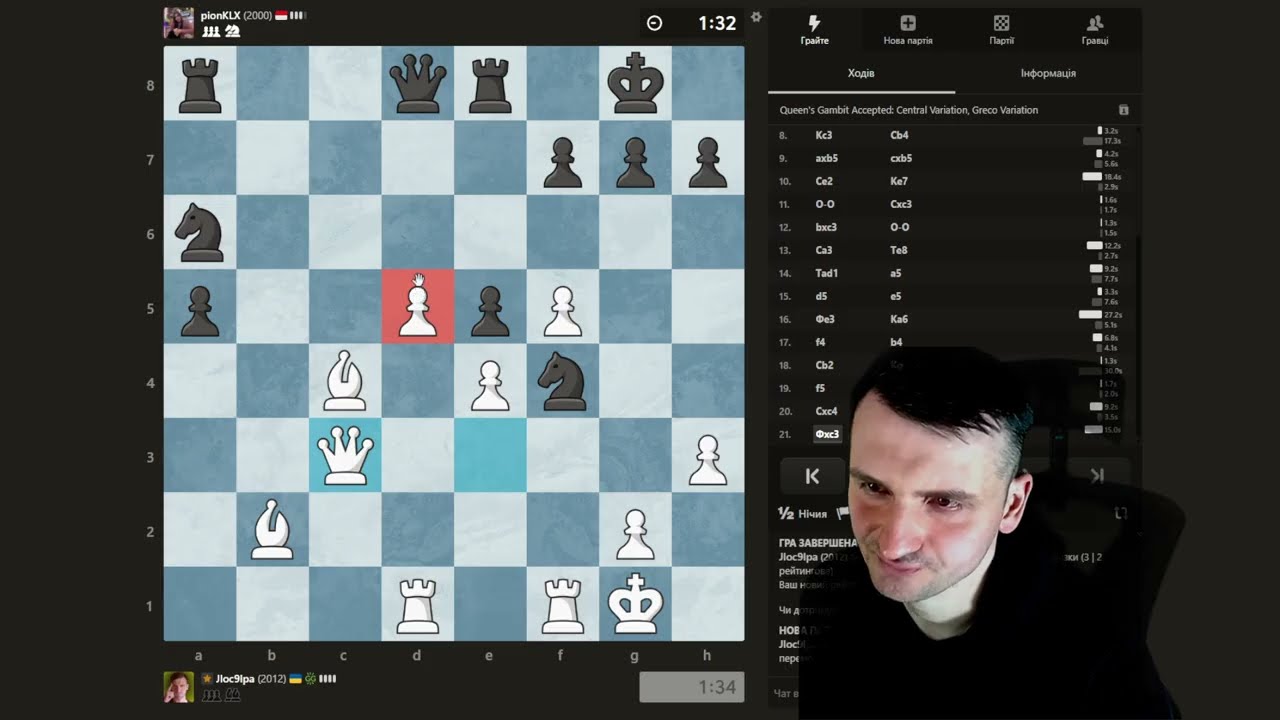This screenshot has height=720, width=1280.
Task: Go to move 12 bxc3
Action: (x=827, y=227)
